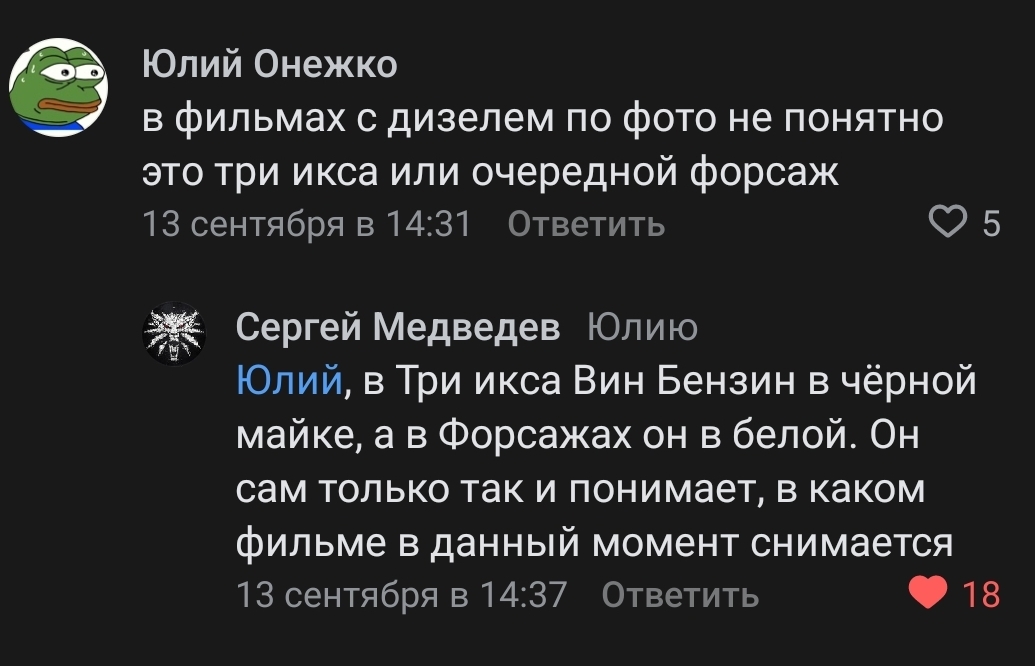Image resolution: width=1035 pixels, height=666 pixels.
Task: Unlike the reply using the red heart
Action: 926,595
